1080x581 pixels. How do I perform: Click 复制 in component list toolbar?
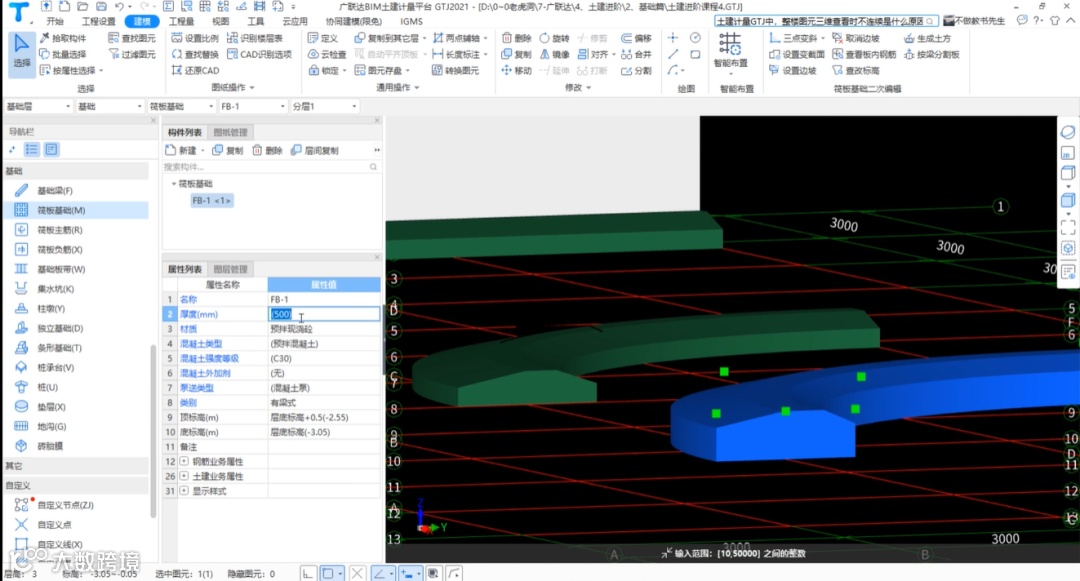[228, 150]
